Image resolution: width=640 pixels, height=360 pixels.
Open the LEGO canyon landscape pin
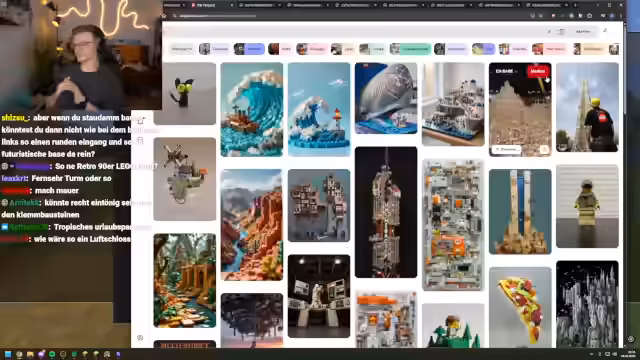[x=252, y=225]
